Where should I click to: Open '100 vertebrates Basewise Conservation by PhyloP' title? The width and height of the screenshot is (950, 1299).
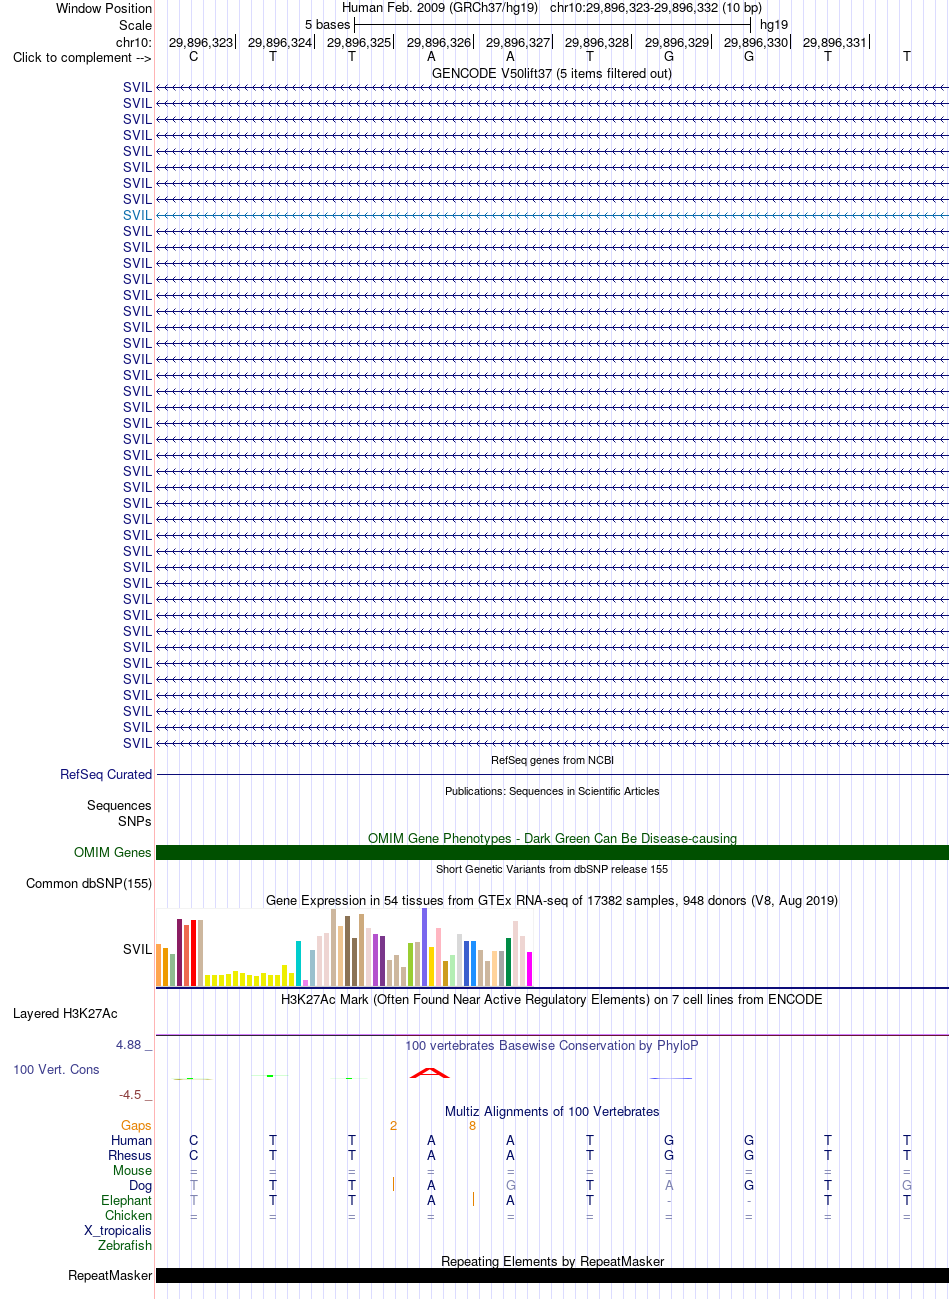point(552,1045)
